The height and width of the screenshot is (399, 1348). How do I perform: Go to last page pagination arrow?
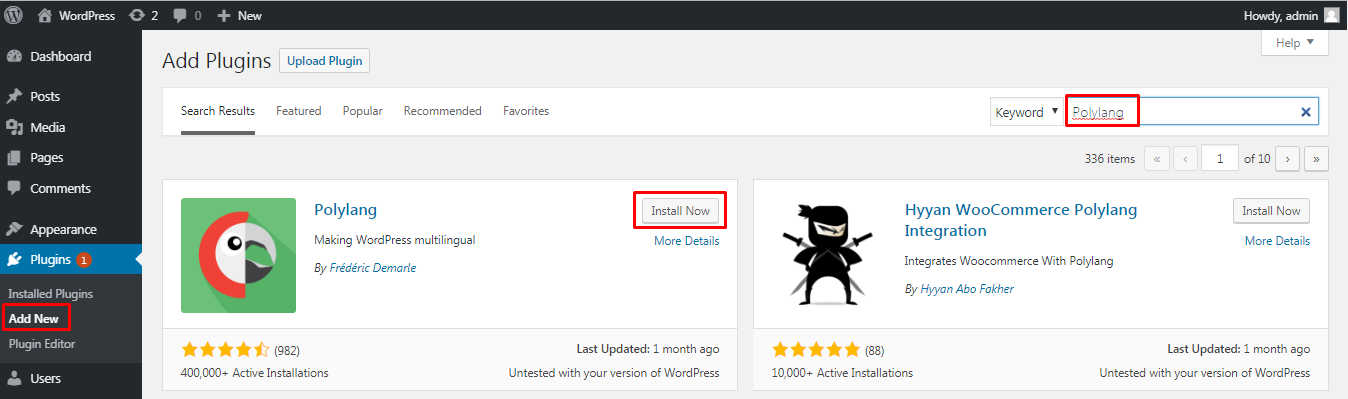[x=1316, y=158]
